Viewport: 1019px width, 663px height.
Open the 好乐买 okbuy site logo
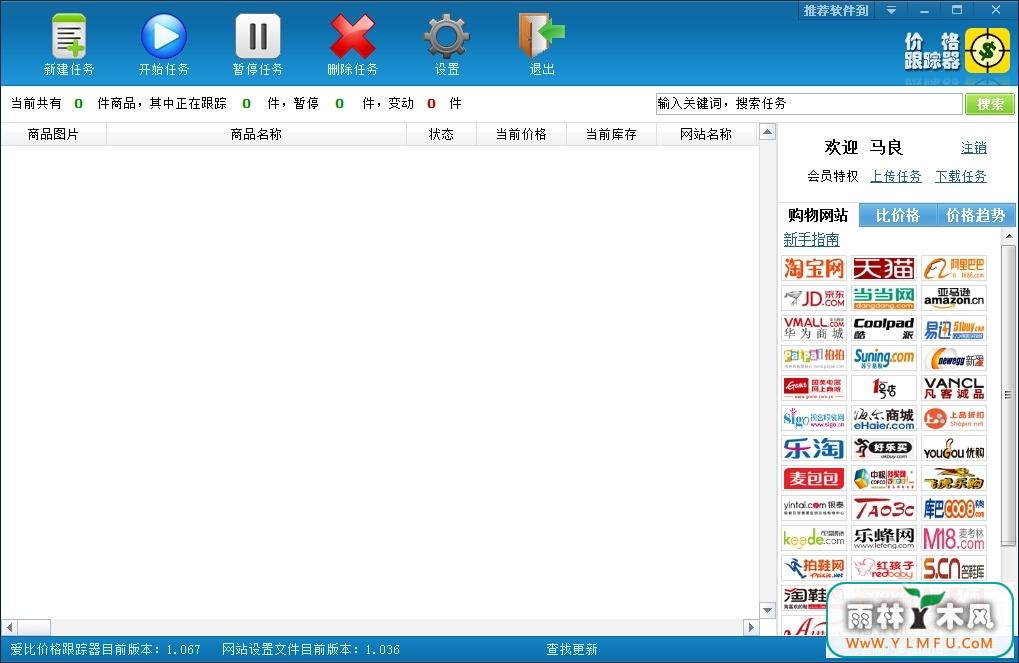click(884, 448)
